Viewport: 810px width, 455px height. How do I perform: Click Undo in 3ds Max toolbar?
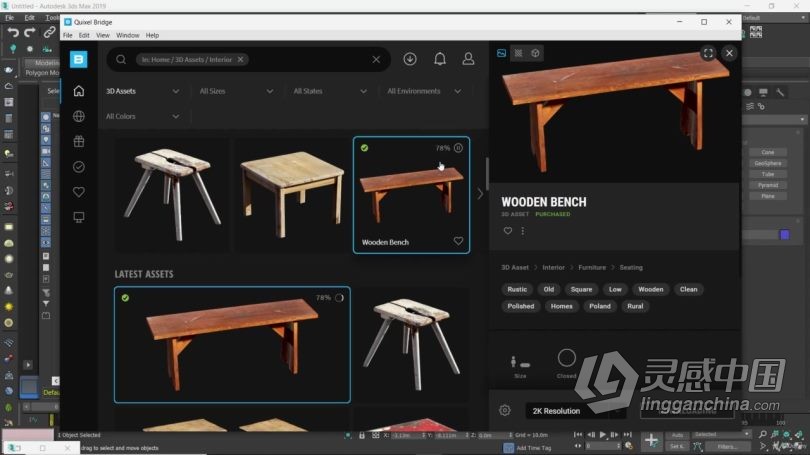pos(13,33)
